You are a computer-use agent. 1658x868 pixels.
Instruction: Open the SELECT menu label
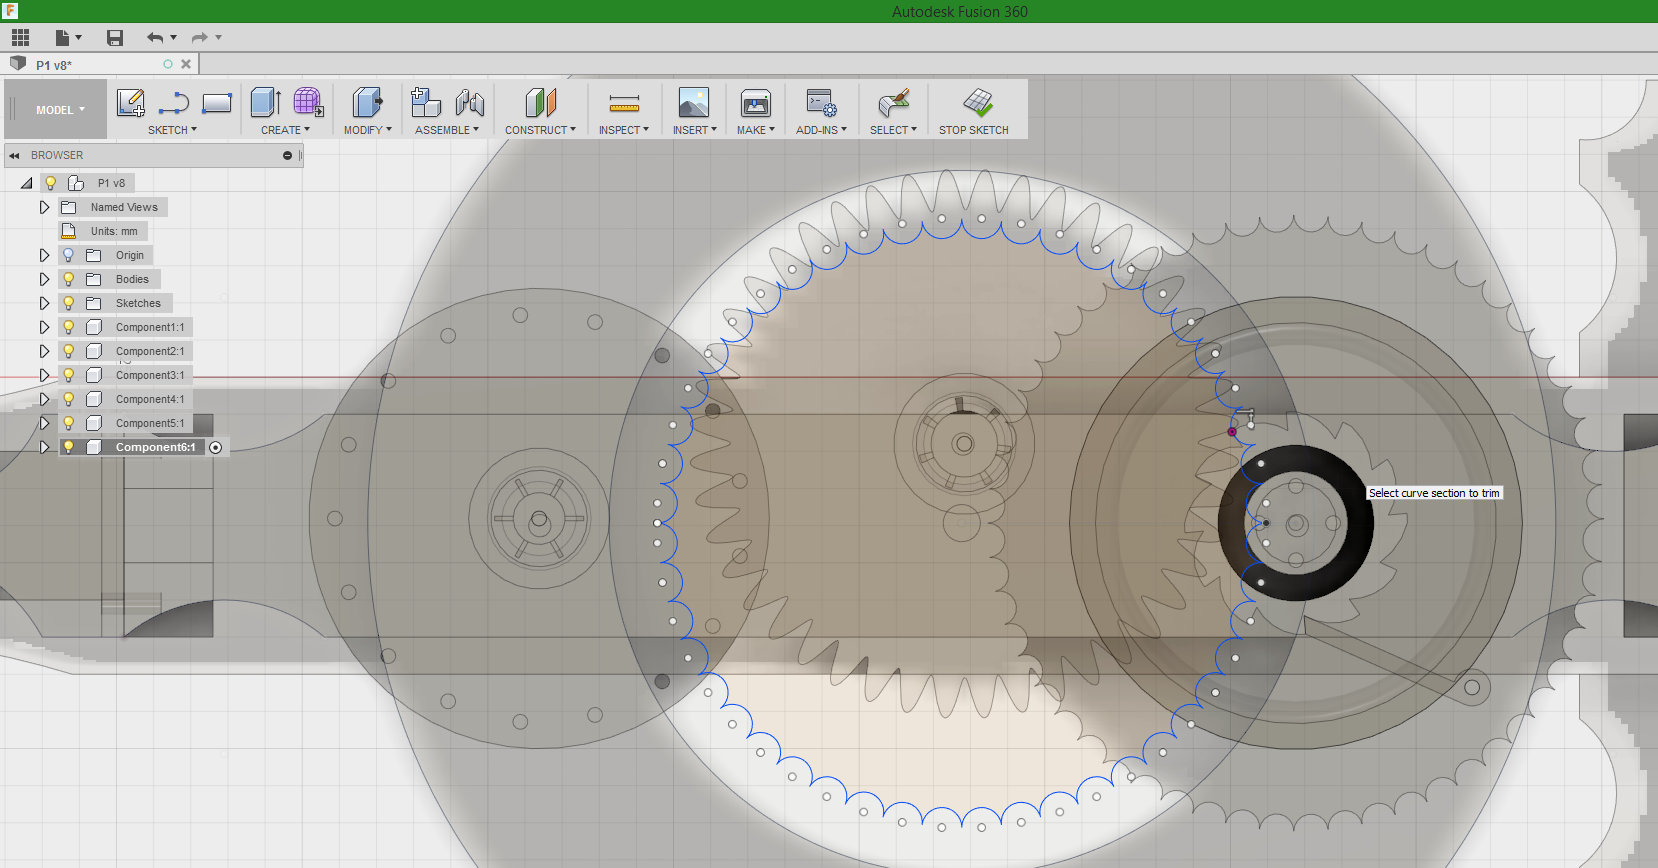[893, 130]
